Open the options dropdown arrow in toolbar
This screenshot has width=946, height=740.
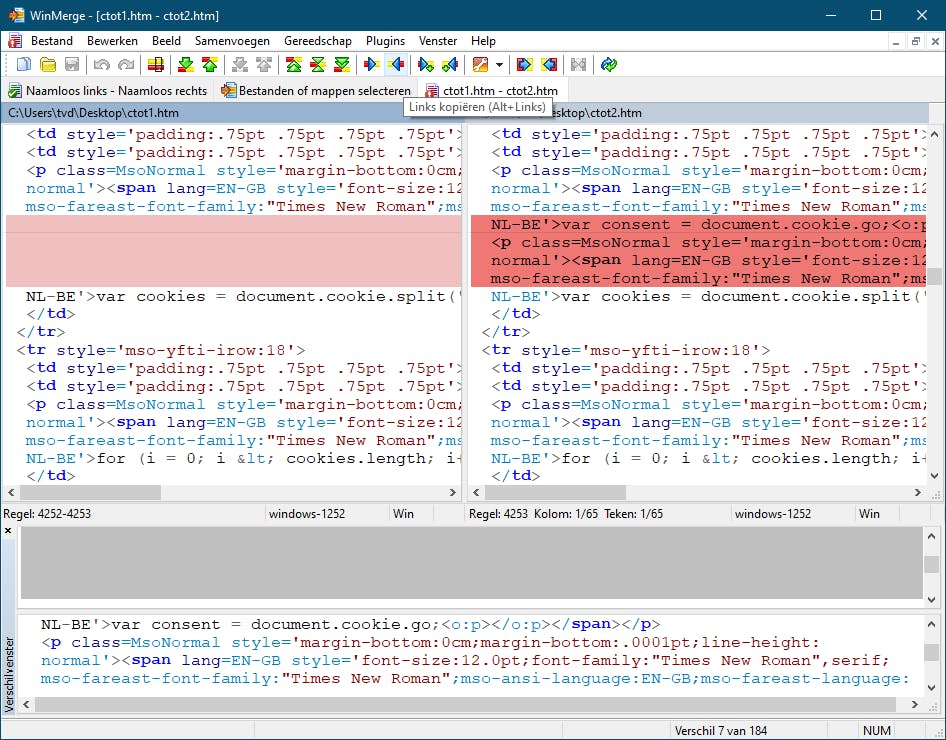(499, 65)
